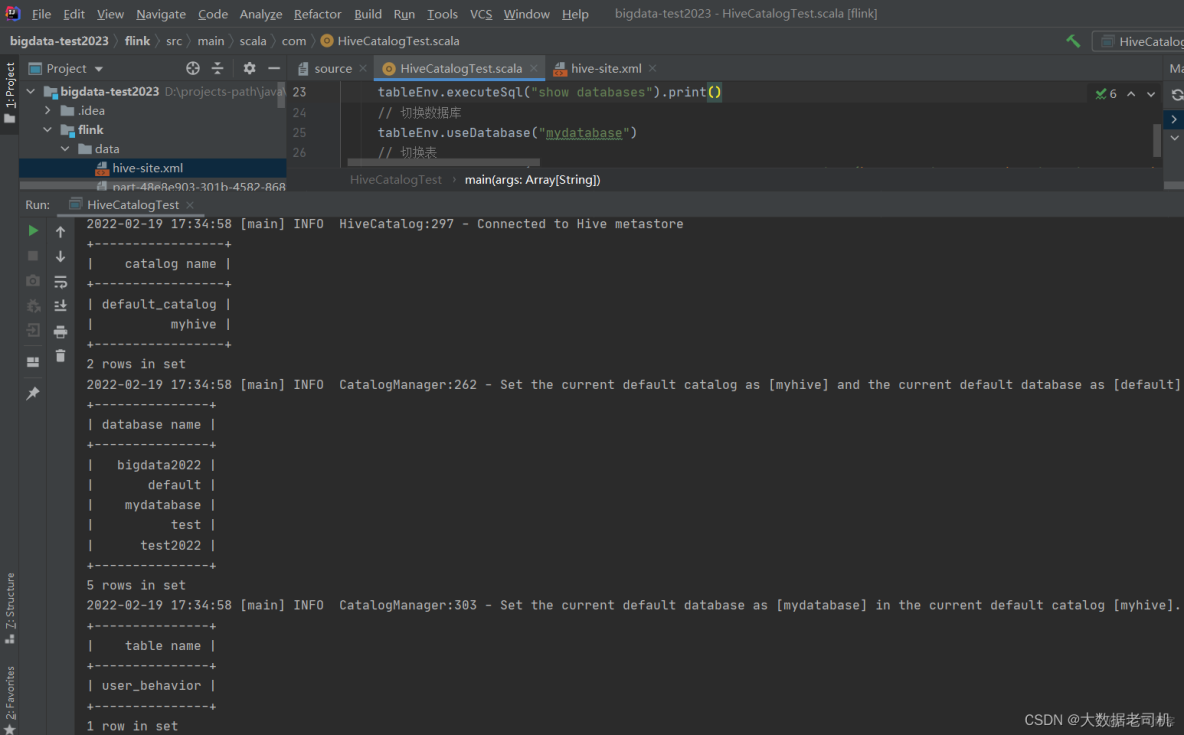Open the Build menu
Image resolution: width=1184 pixels, height=735 pixels.
[x=368, y=14]
